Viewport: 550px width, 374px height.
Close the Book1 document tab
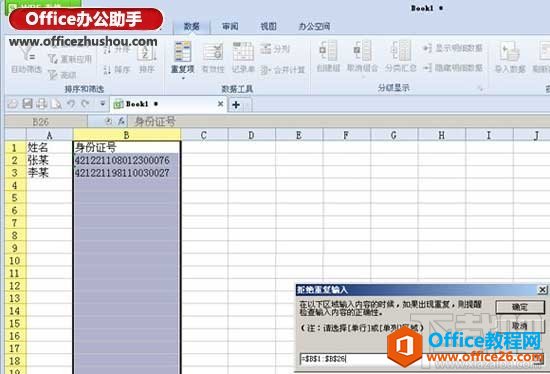[220, 104]
